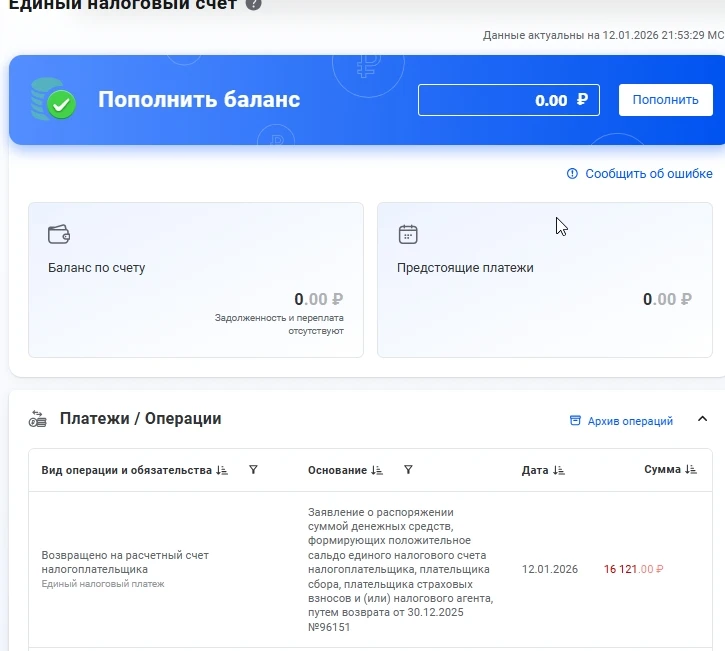The width and height of the screenshot is (725, 651).
Task: Open the Баланс по счету card
Action: click(196, 280)
